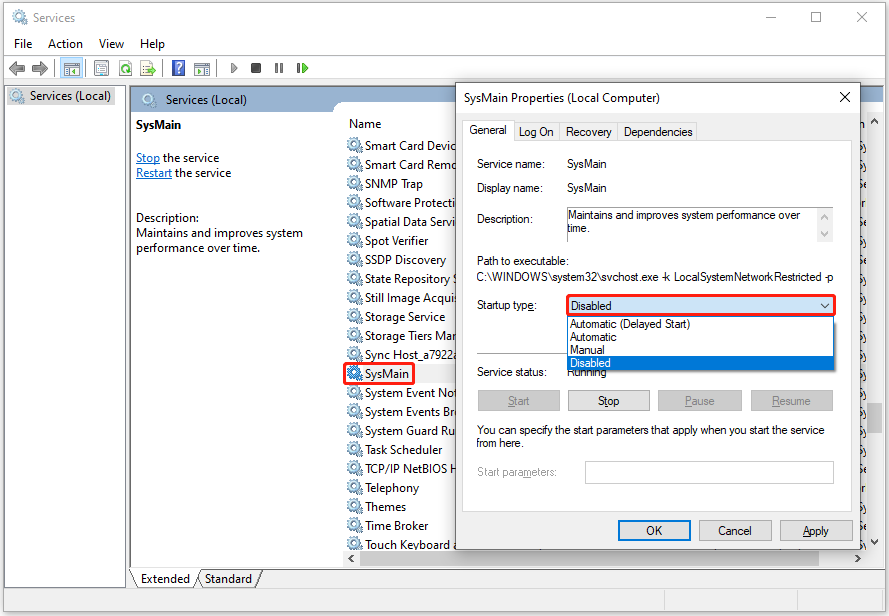This screenshot has height=616, width=889.
Task: Click the Export List toolbar icon
Action: (x=148, y=69)
